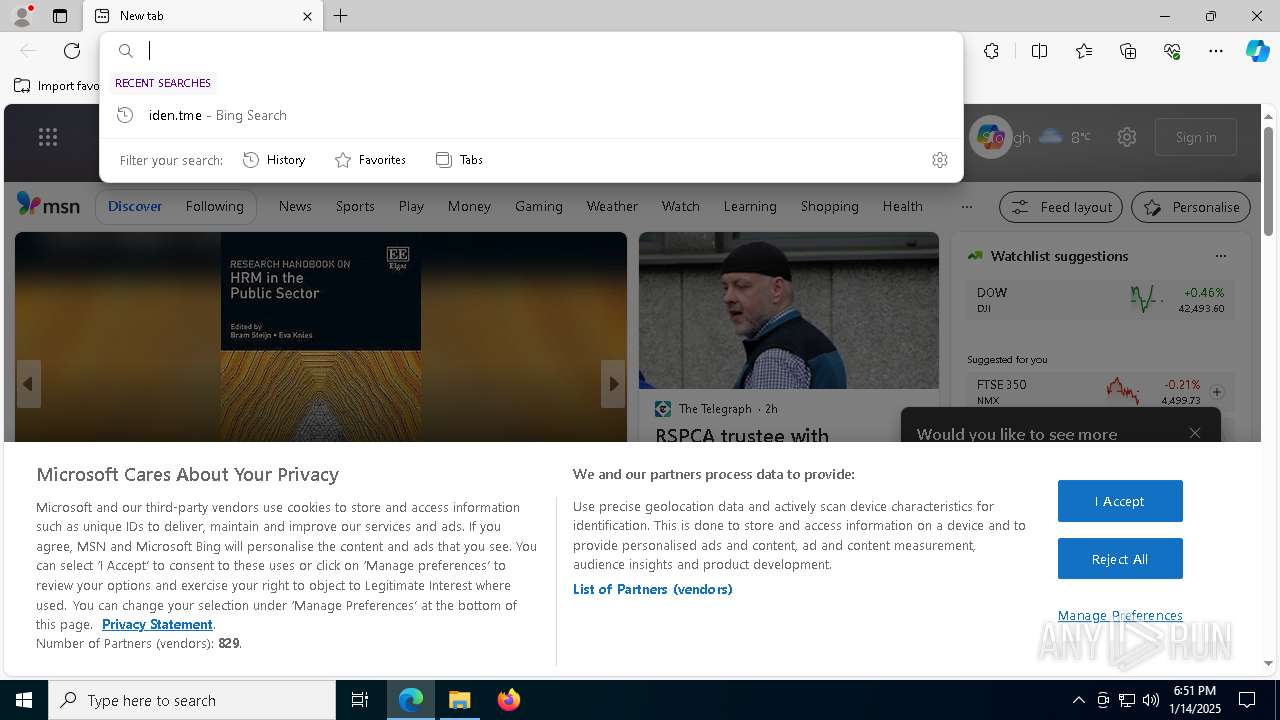The height and width of the screenshot is (720, 1280).
Task: Open the Weather category
Action: pos(612,206)
